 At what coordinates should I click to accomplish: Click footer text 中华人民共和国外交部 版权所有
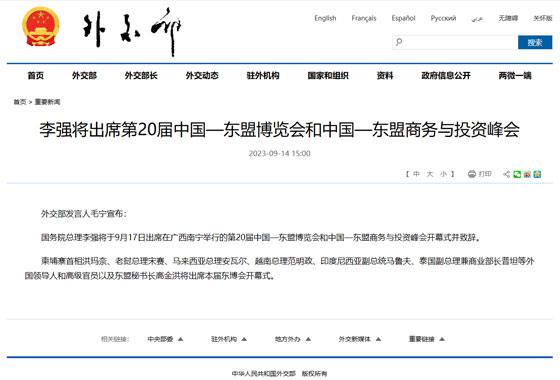pyautogui.click(x=279, y=374)
